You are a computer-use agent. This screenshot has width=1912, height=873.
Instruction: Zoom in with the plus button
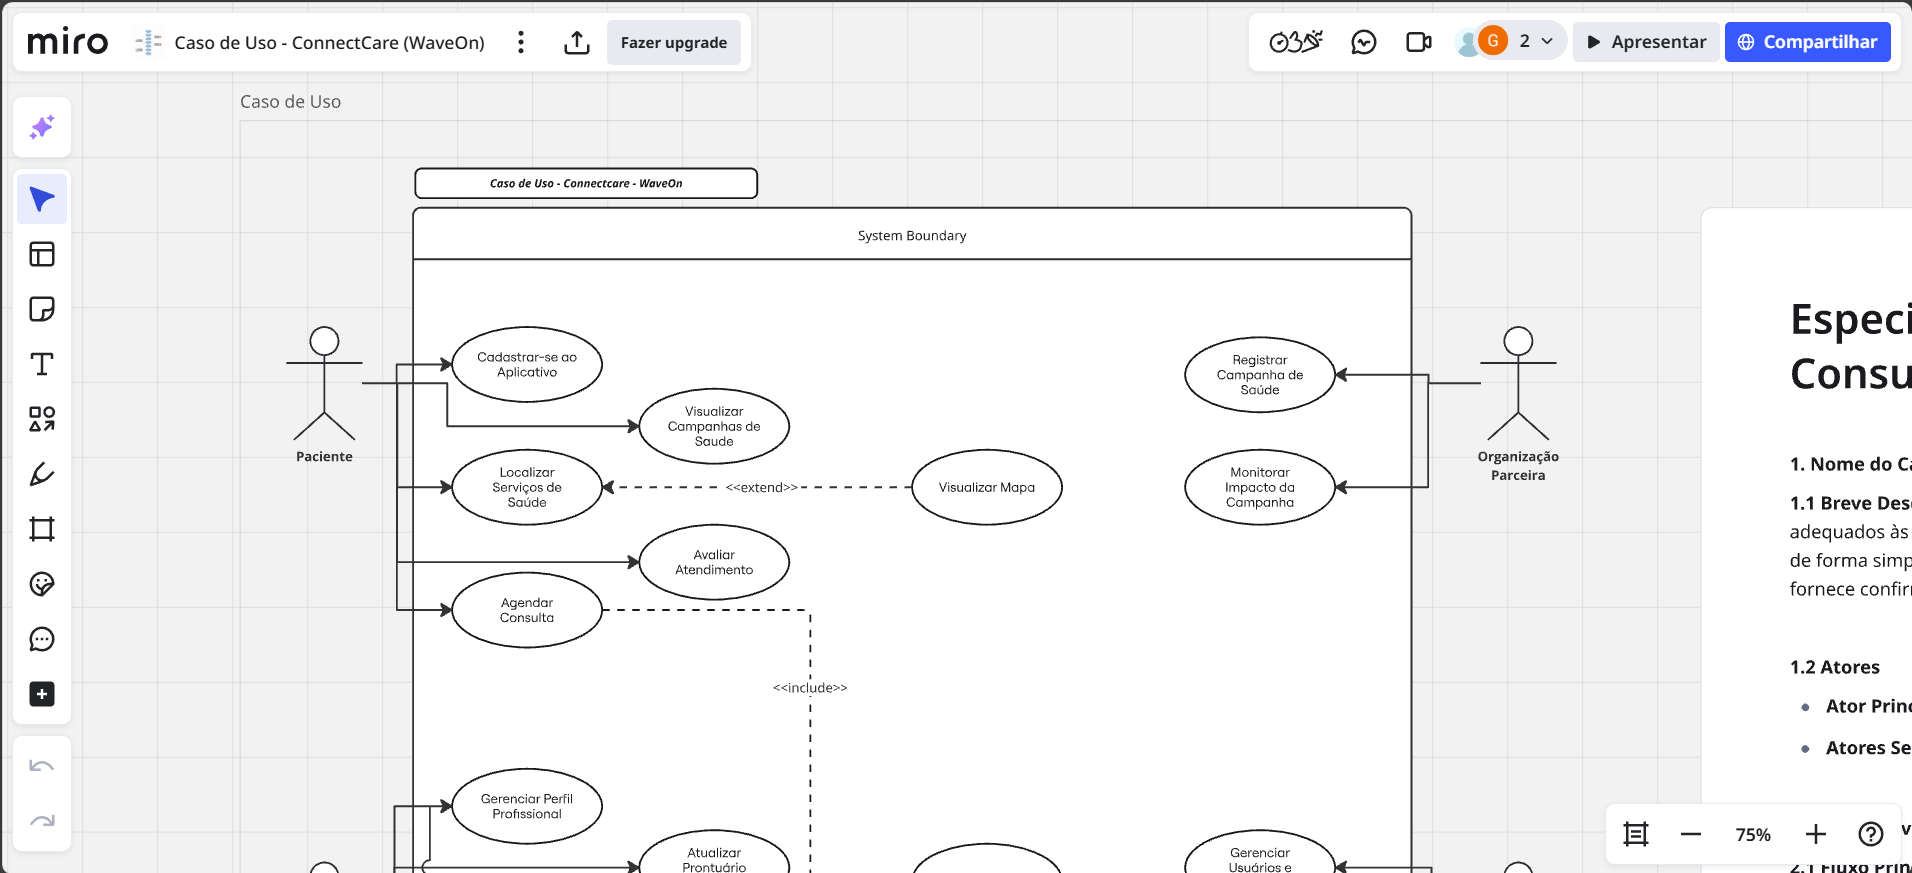point(1815,834)
